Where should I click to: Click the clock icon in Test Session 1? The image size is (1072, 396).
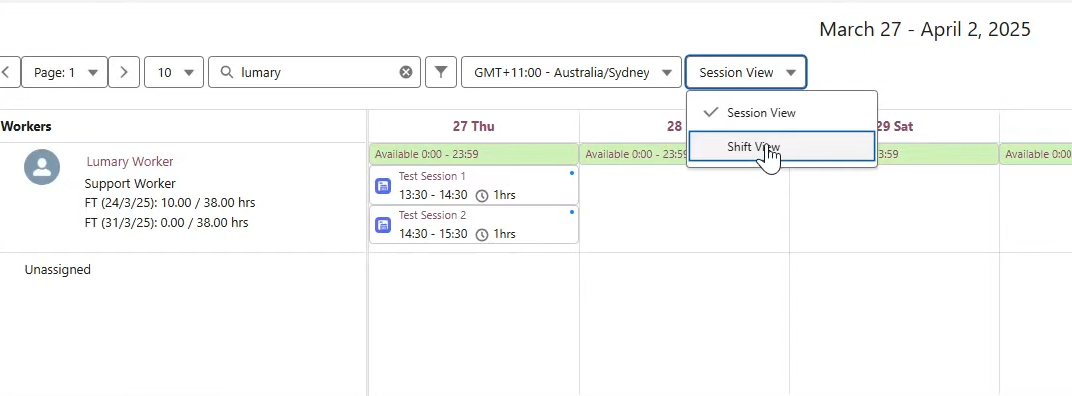(x=482, y=196)
